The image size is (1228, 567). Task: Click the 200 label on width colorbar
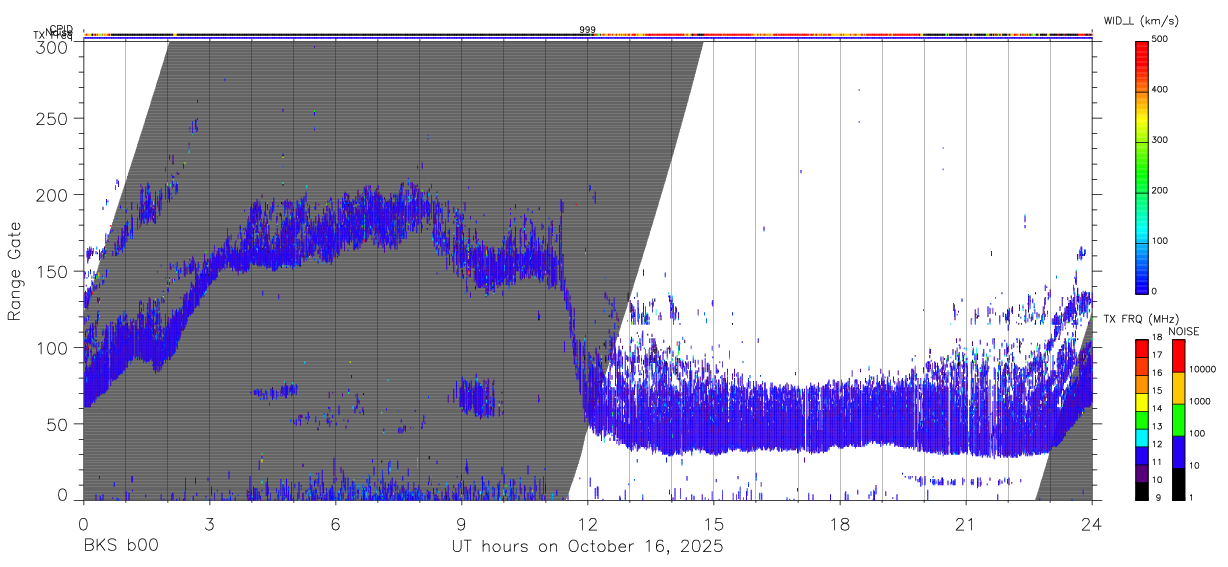point(1160,190)
